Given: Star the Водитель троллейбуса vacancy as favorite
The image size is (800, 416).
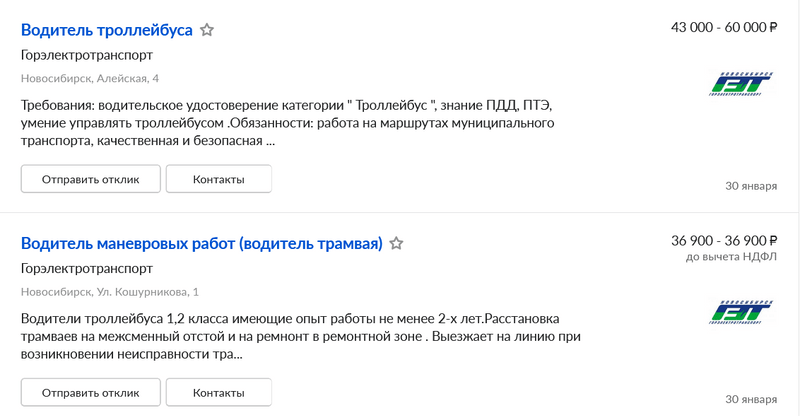Looking at the screenshot, I should click(207, 30).
